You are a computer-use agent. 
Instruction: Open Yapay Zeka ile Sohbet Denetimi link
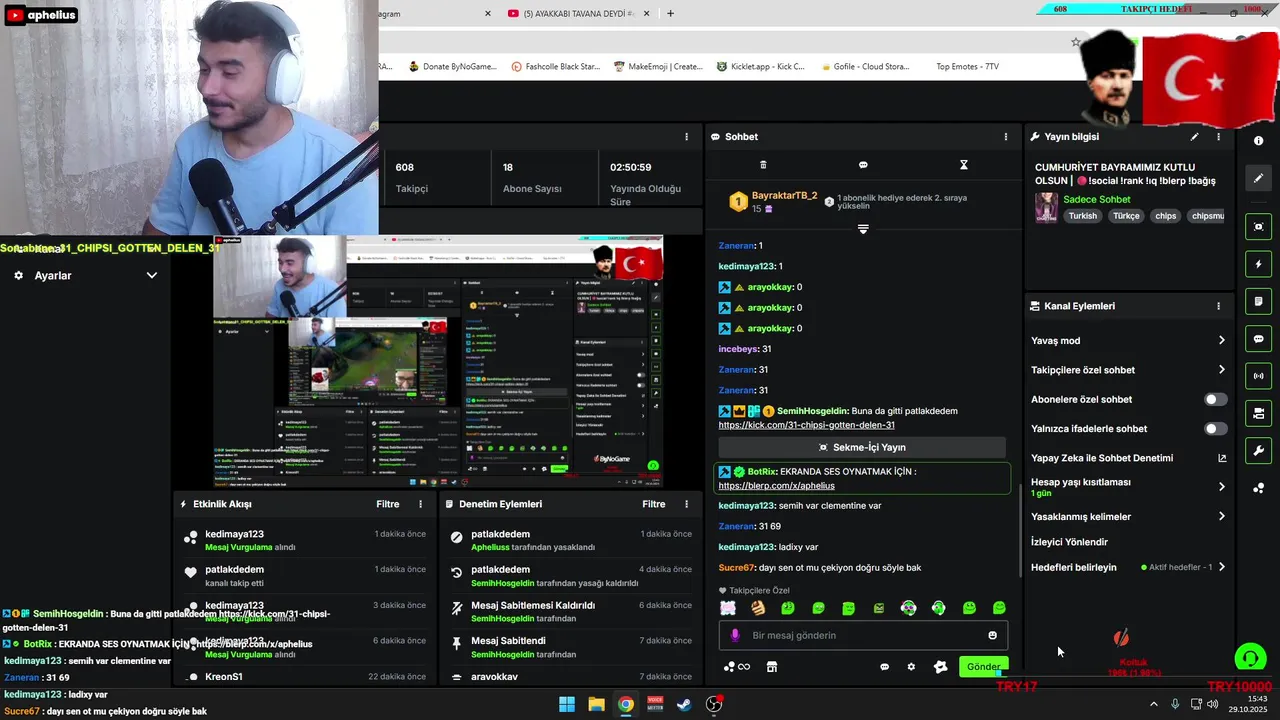1128,458
